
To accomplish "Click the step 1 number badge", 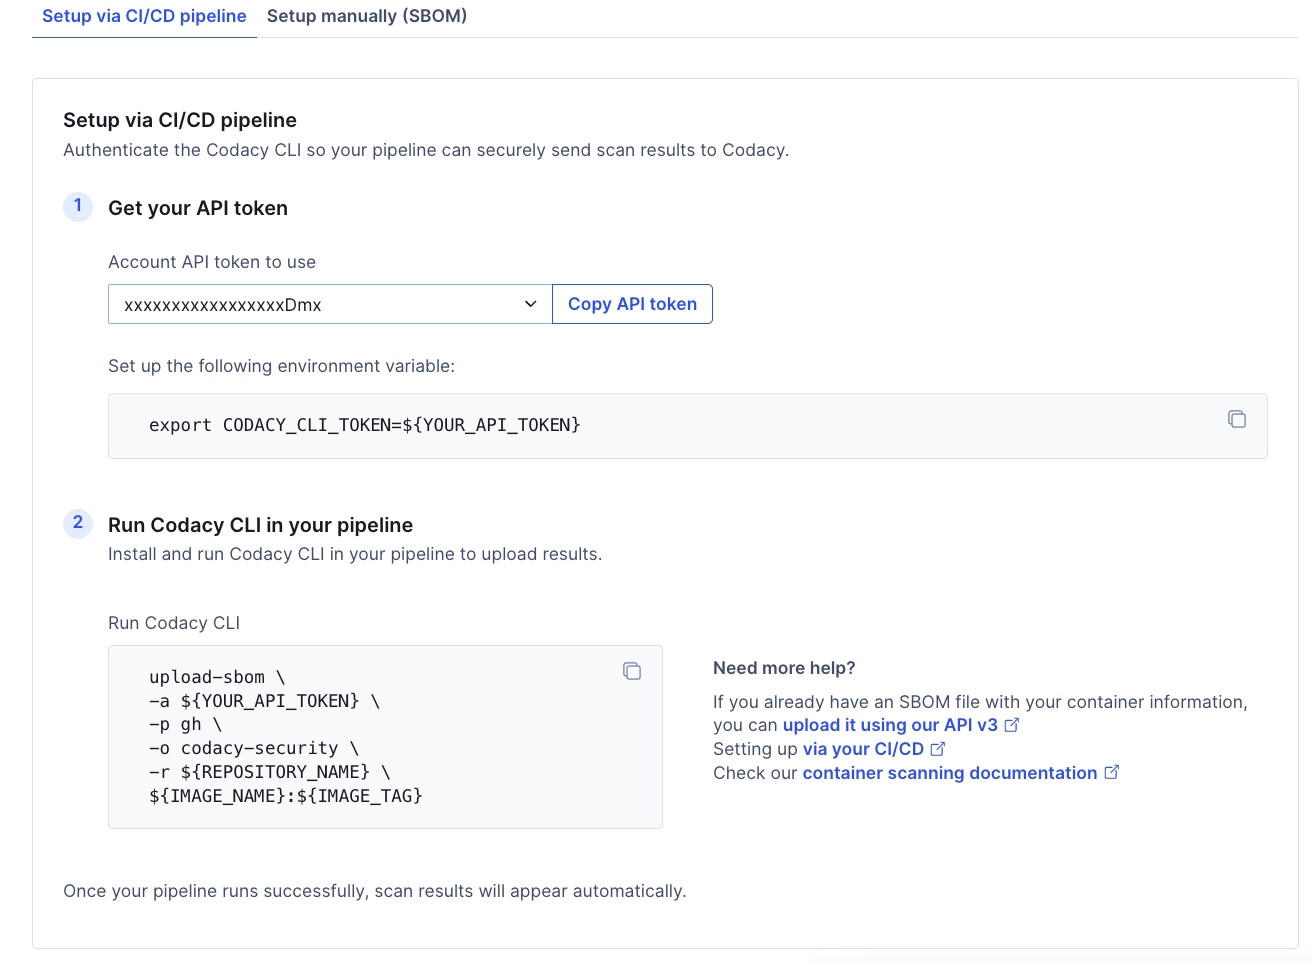I will pos(77,207).
